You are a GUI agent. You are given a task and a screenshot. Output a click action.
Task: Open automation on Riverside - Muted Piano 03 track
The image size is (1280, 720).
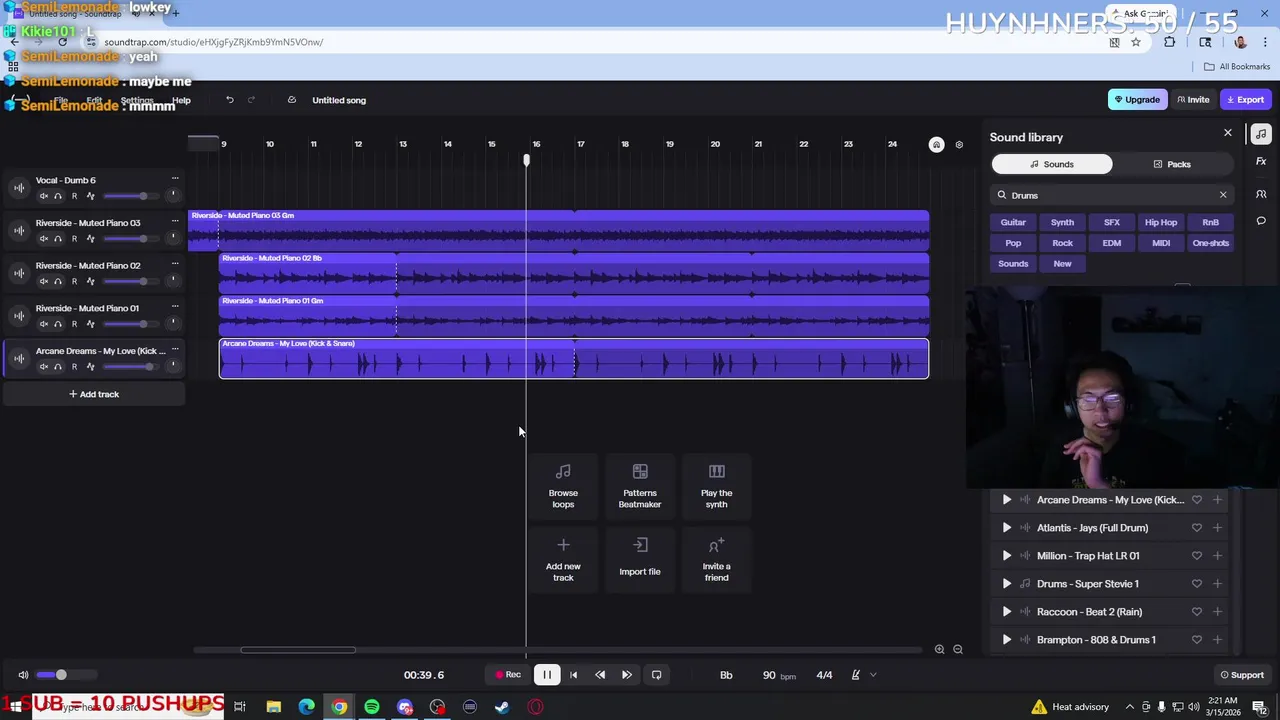pyautogui.click(x=90, y=239)
